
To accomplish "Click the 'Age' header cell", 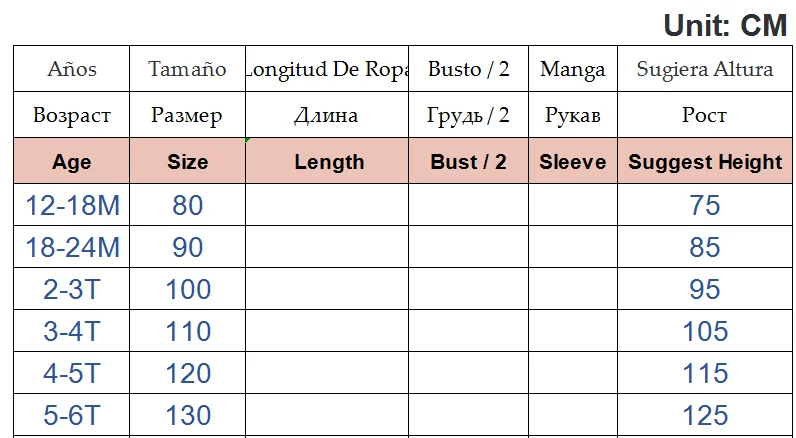I will [71, 162].
